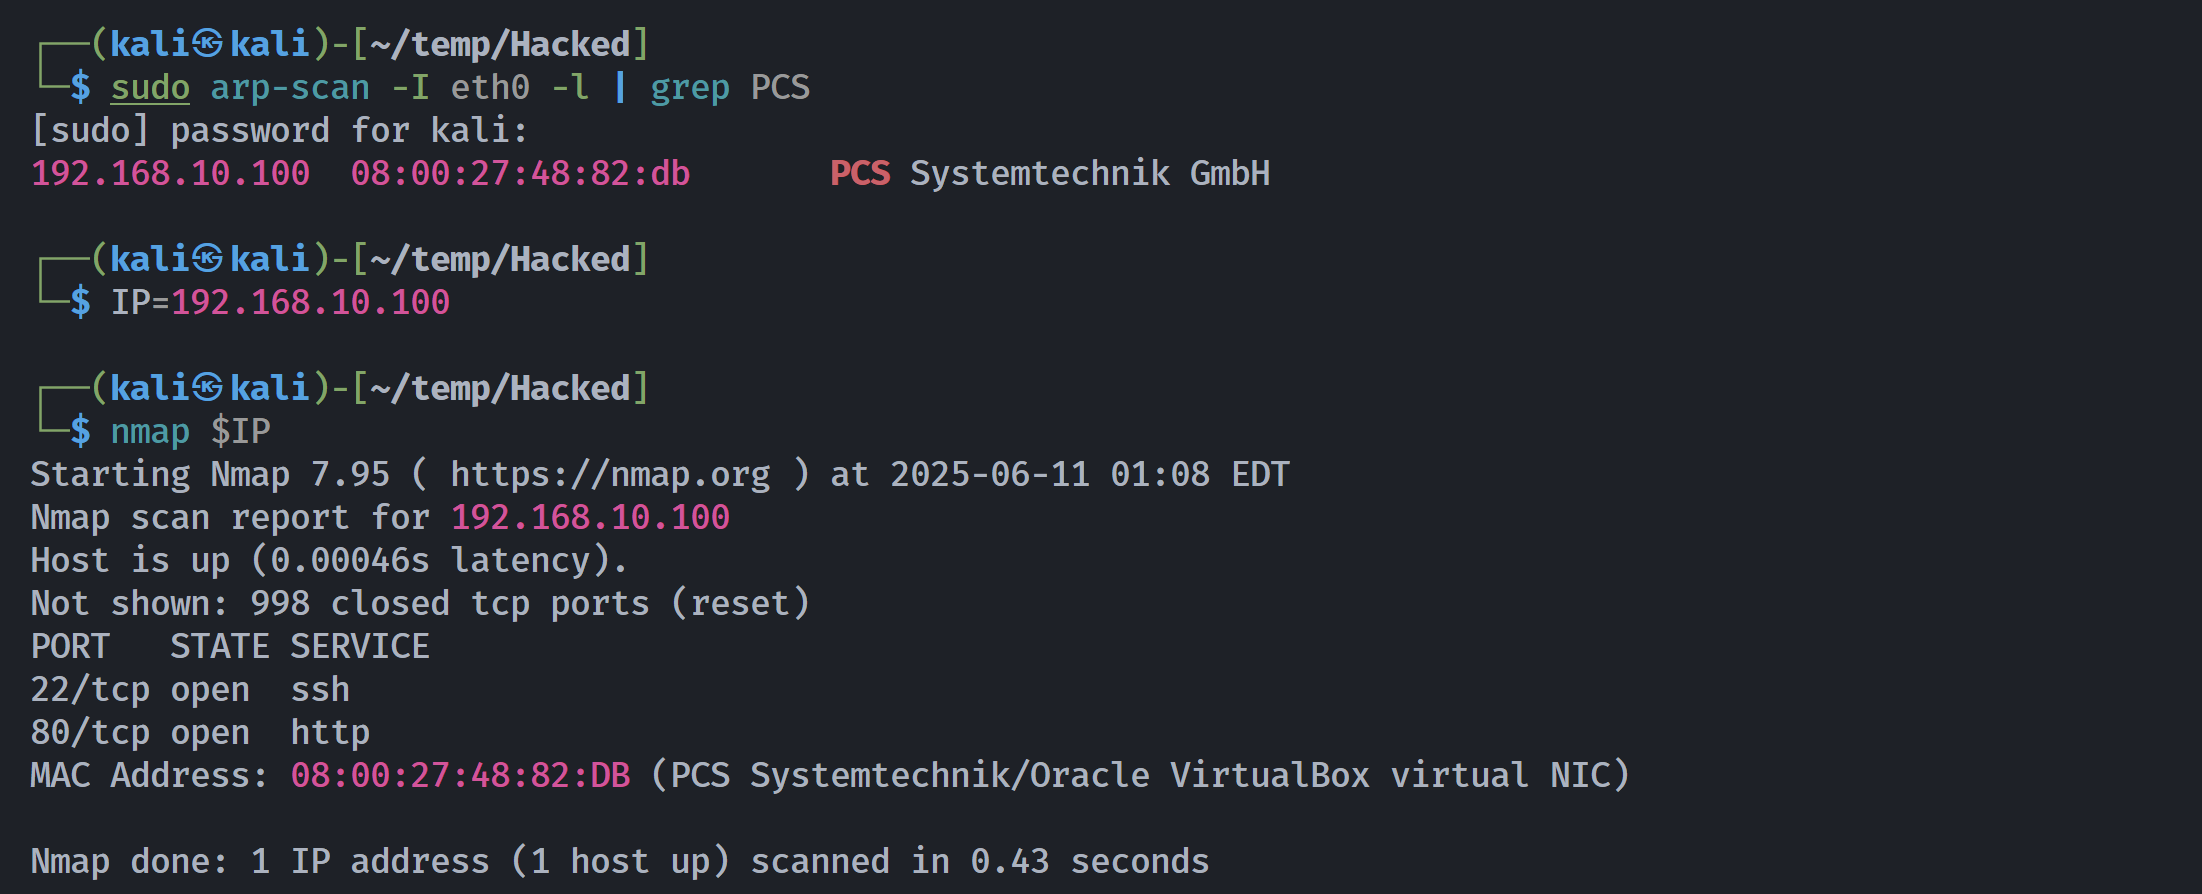This screenshot has height=894, width=2202.
Task: Click the pipe symbol before grep
Action: pos(620,87)
